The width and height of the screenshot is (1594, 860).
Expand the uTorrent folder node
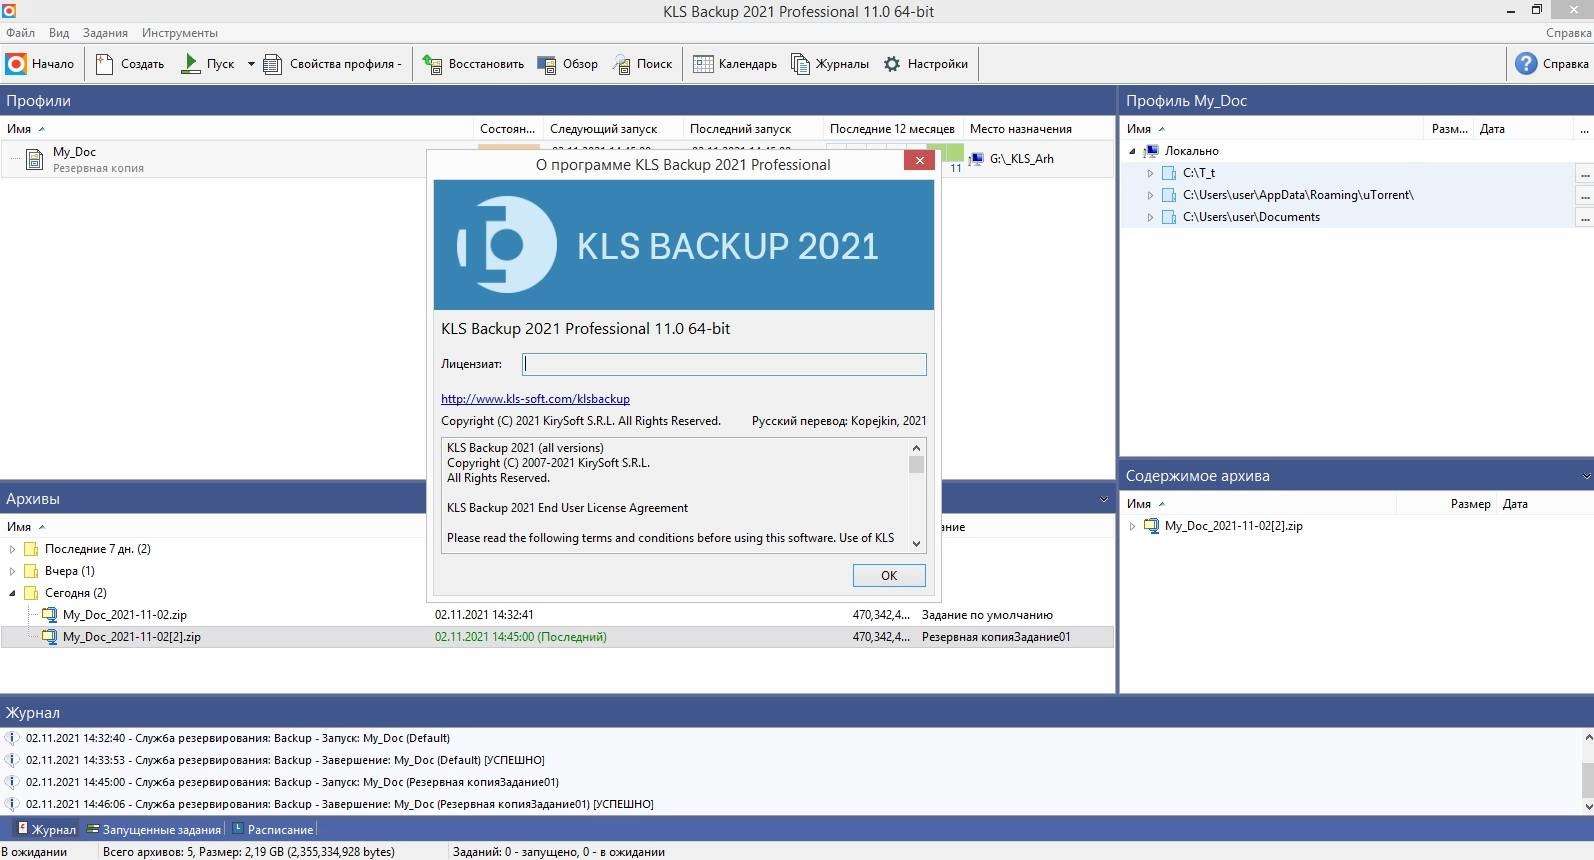(1150, 195)
